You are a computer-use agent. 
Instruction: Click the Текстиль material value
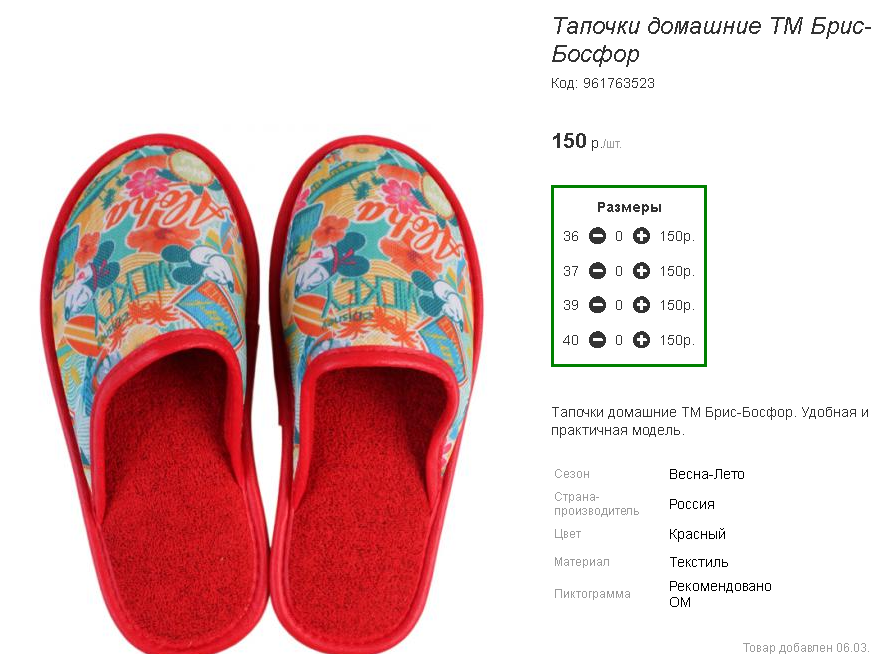pyautogui.click(x=698, y=562)
